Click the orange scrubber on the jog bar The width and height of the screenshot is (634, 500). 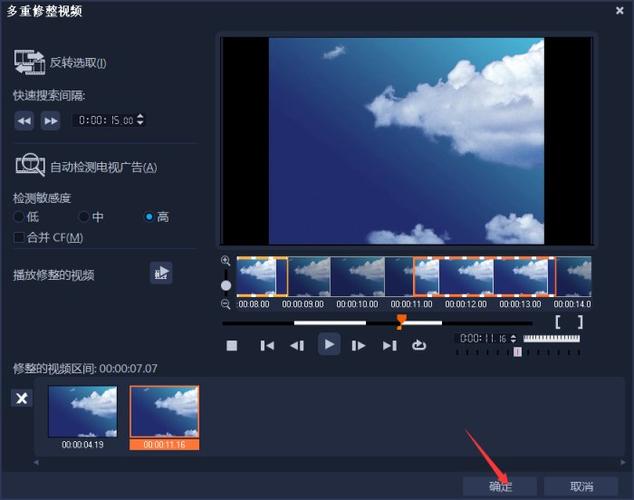[x=401, y=322]
